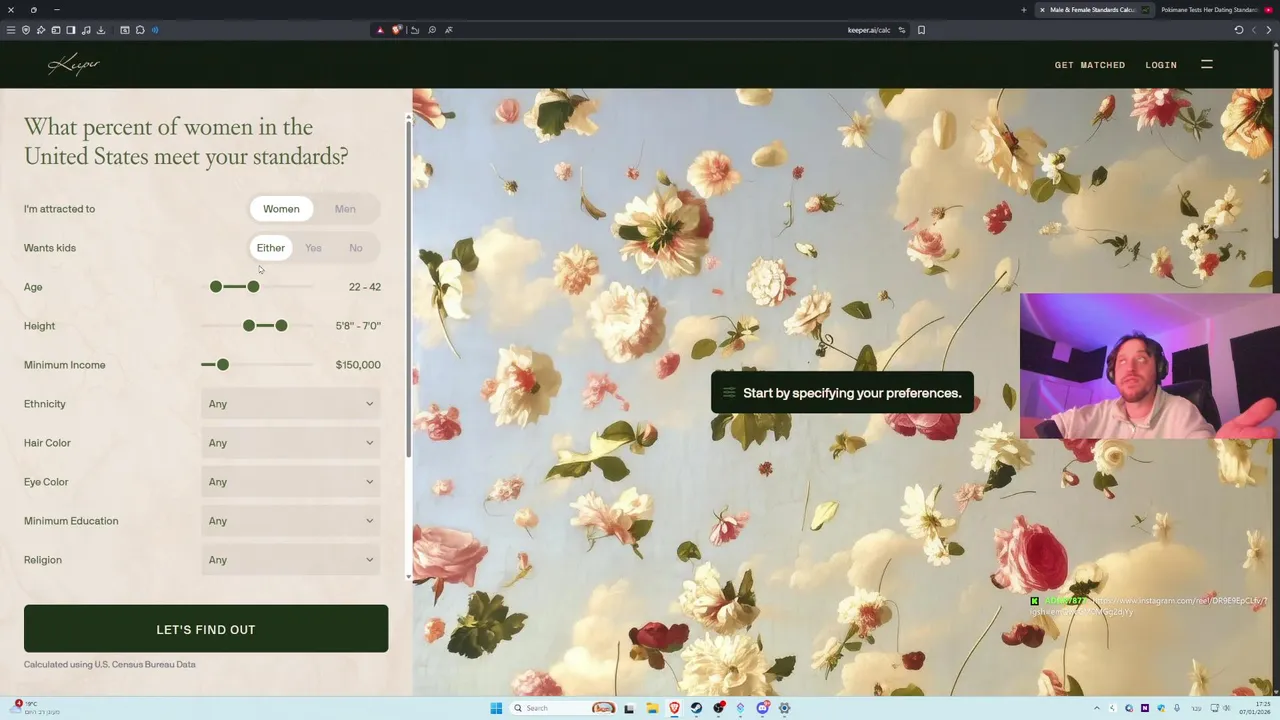Open the Windows Start button
Viewport: 1280px width, 720px height.
tap(496, 708)
